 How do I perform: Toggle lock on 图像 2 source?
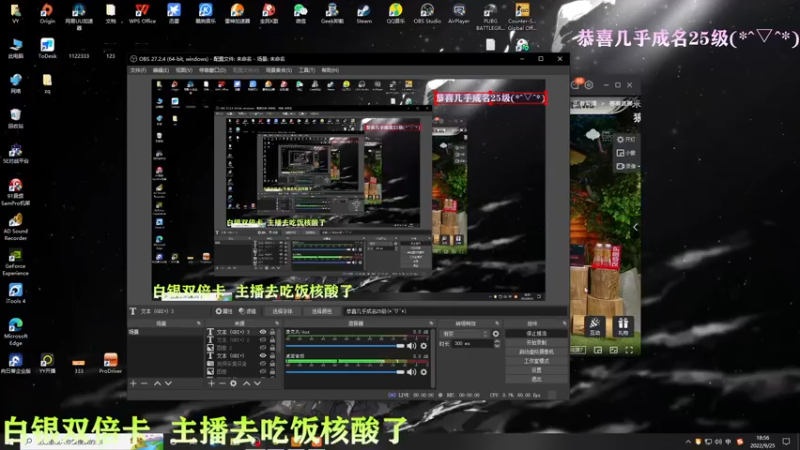(x=272, y=347)
